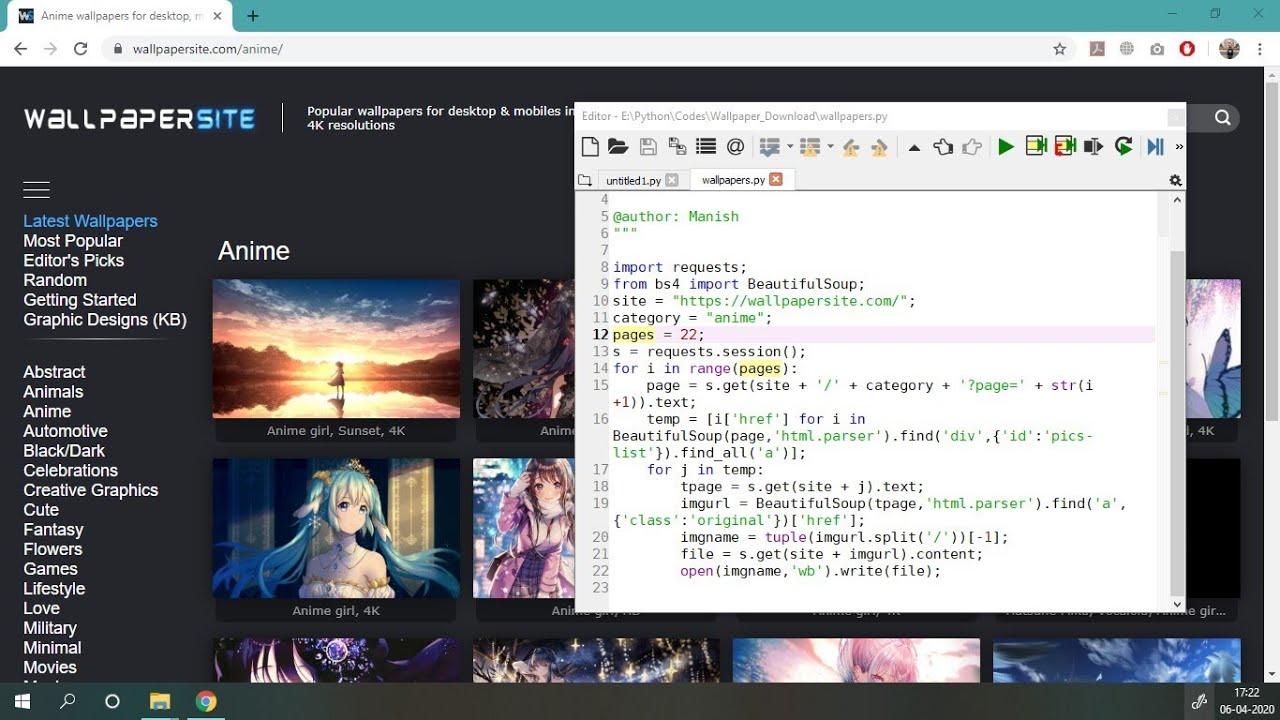Click the address bar showing wallpapersite.com/anime/
1280x720 pixels.
tap(590, 49)
